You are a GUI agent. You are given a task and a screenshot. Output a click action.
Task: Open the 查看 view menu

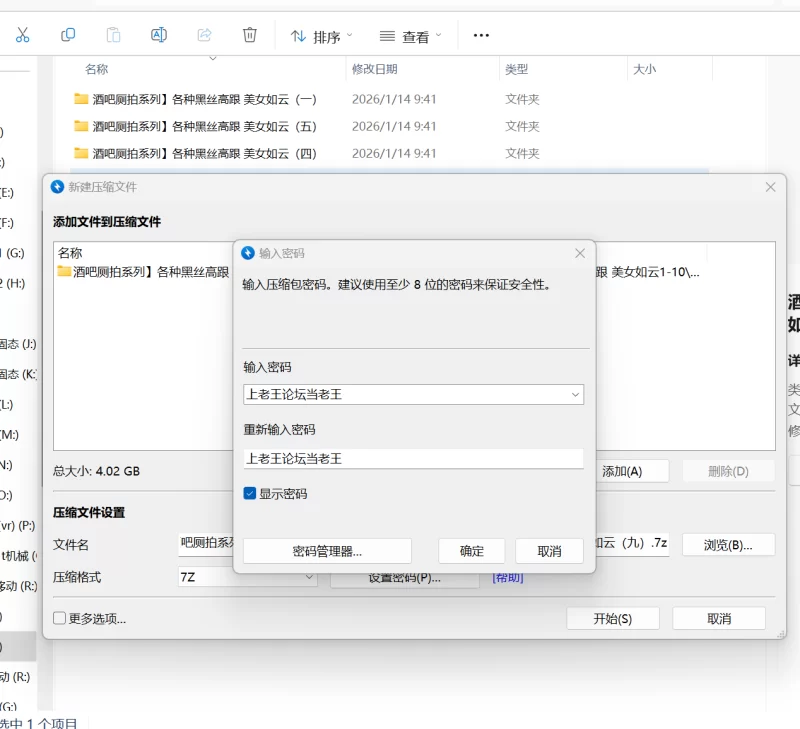tap(410, 37)
